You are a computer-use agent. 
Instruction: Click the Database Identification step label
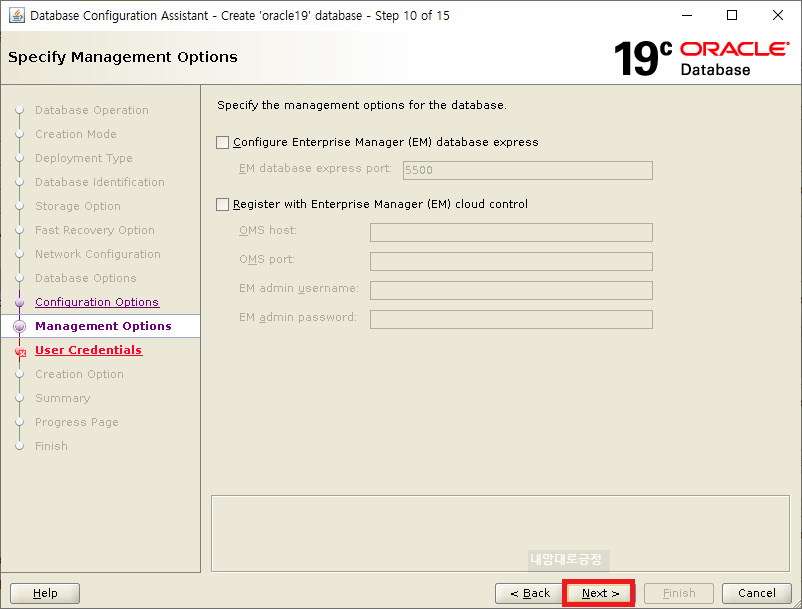pos(100,183)
